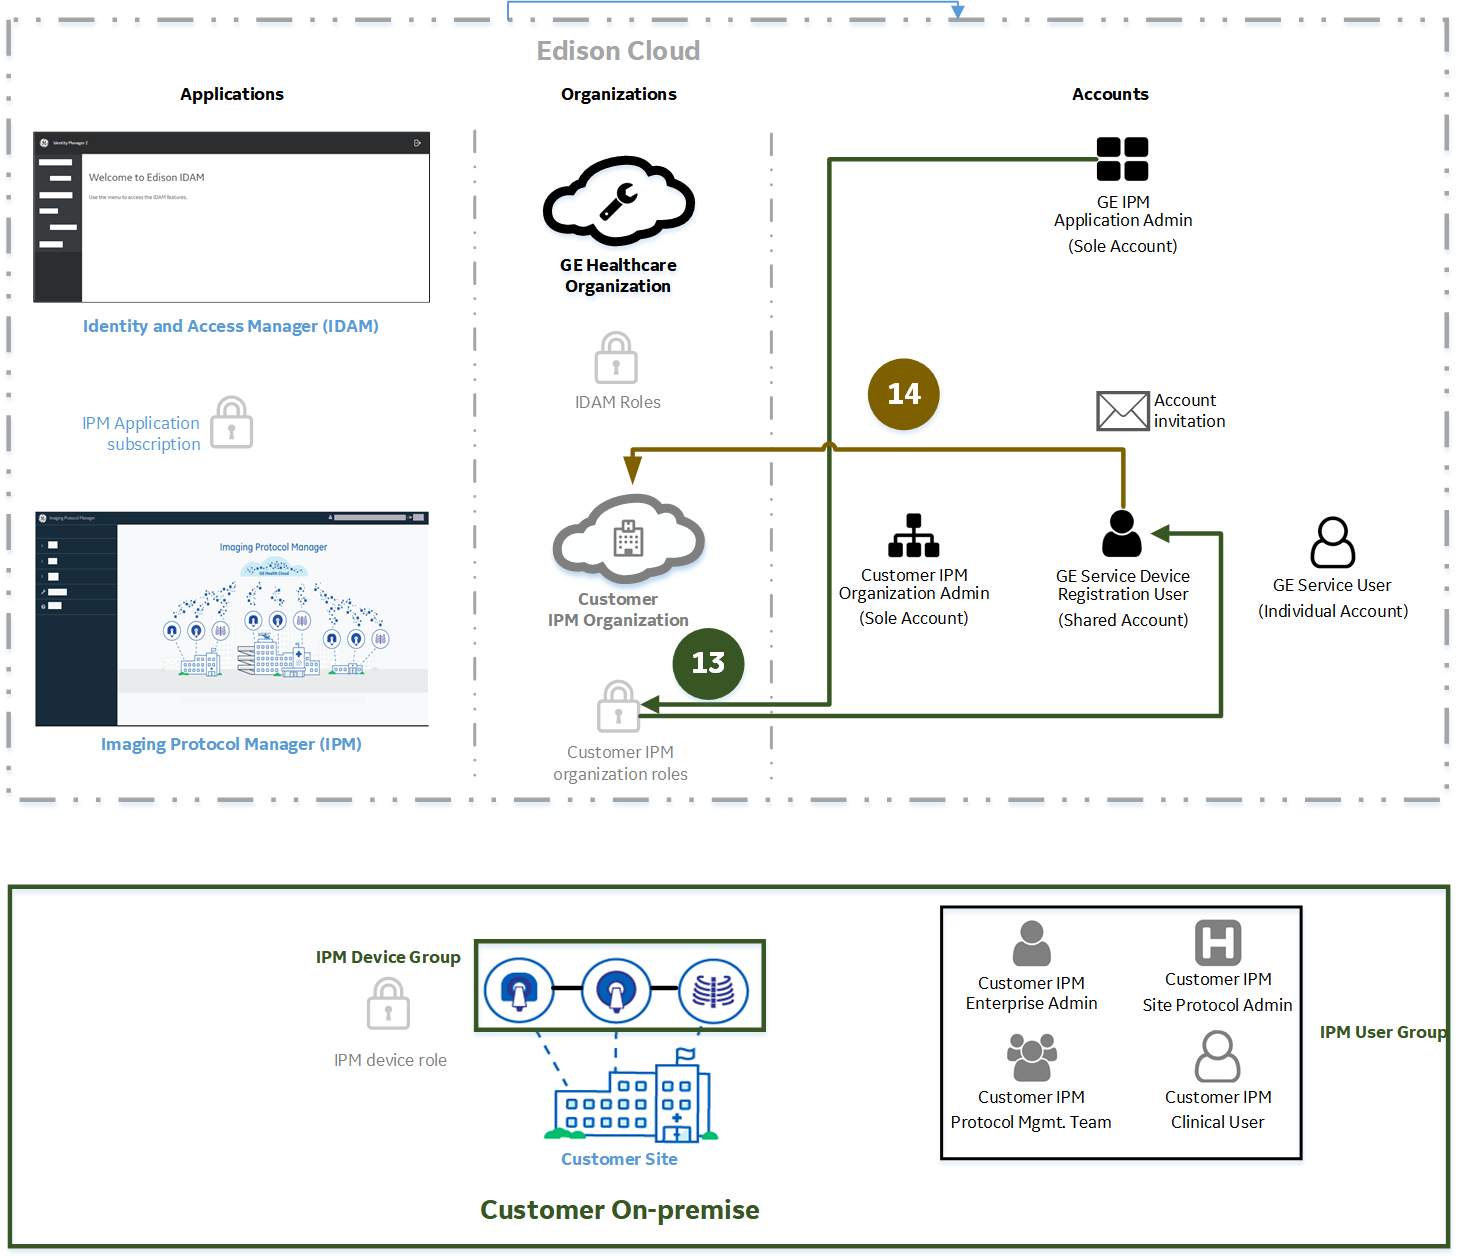Click the Imaging Protocol Manager (IPM) link

230,743
